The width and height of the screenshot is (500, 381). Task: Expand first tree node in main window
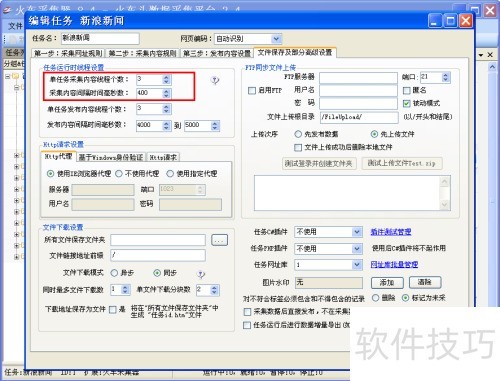pyautogui.click(x=7, y=76)
